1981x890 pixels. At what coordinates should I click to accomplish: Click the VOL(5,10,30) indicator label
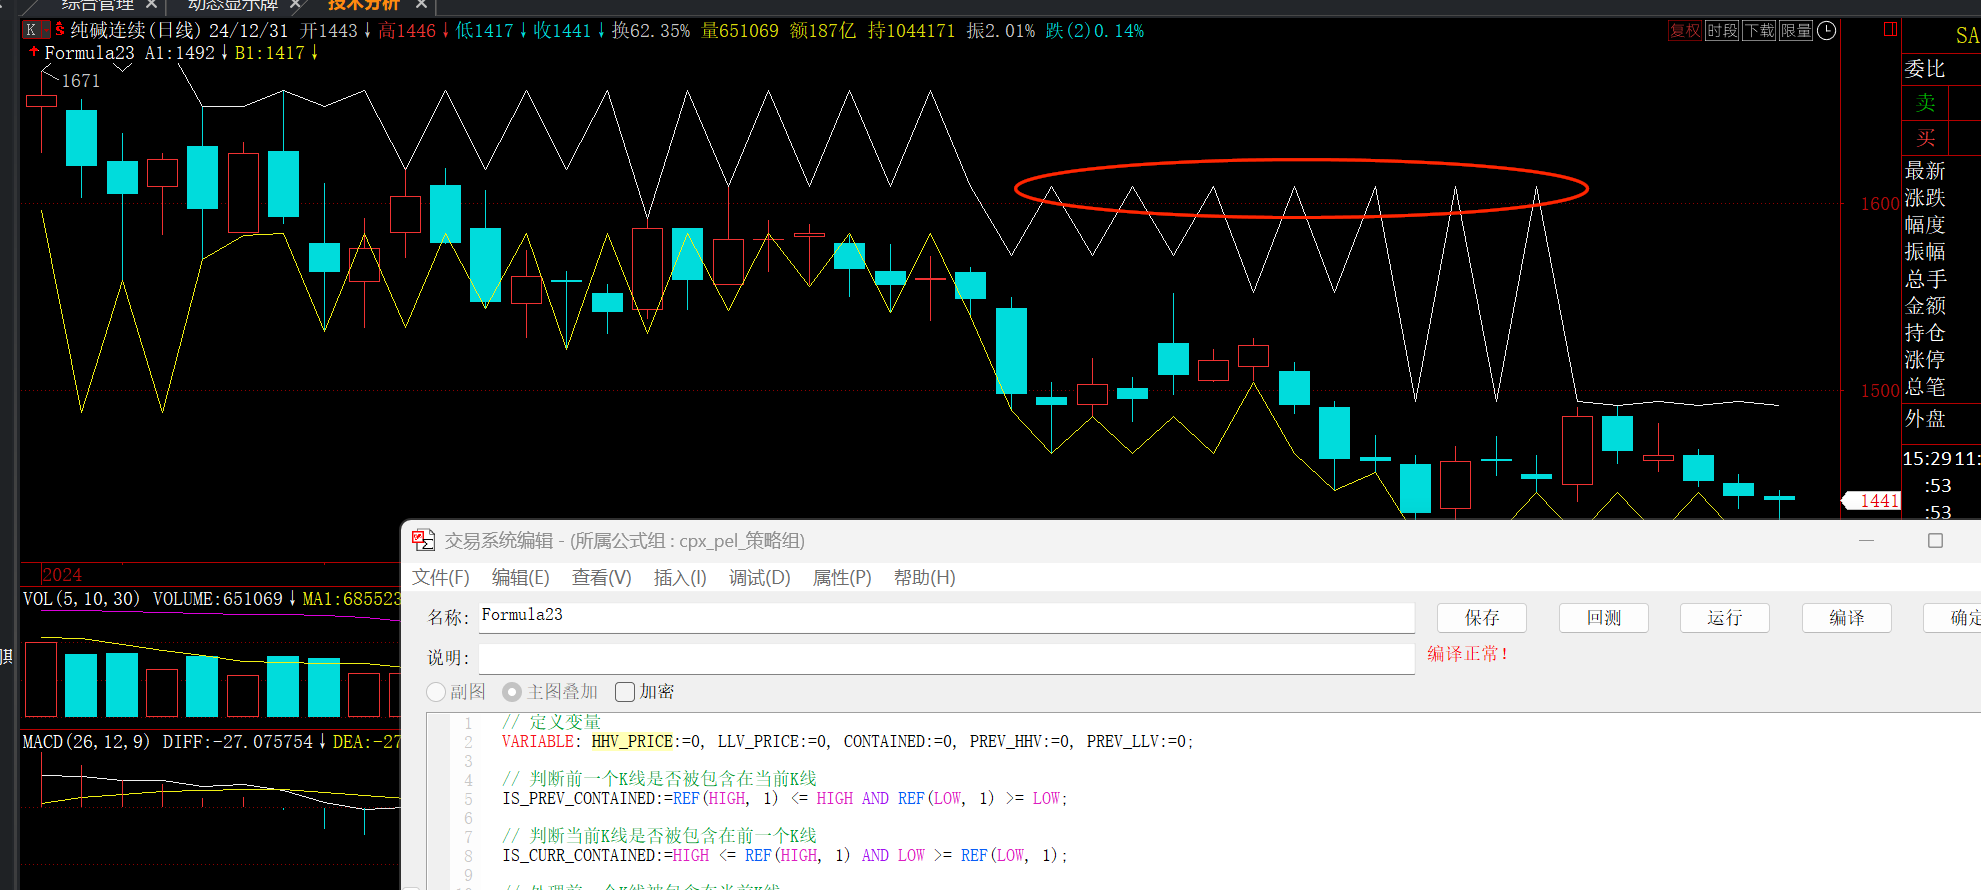82,599
